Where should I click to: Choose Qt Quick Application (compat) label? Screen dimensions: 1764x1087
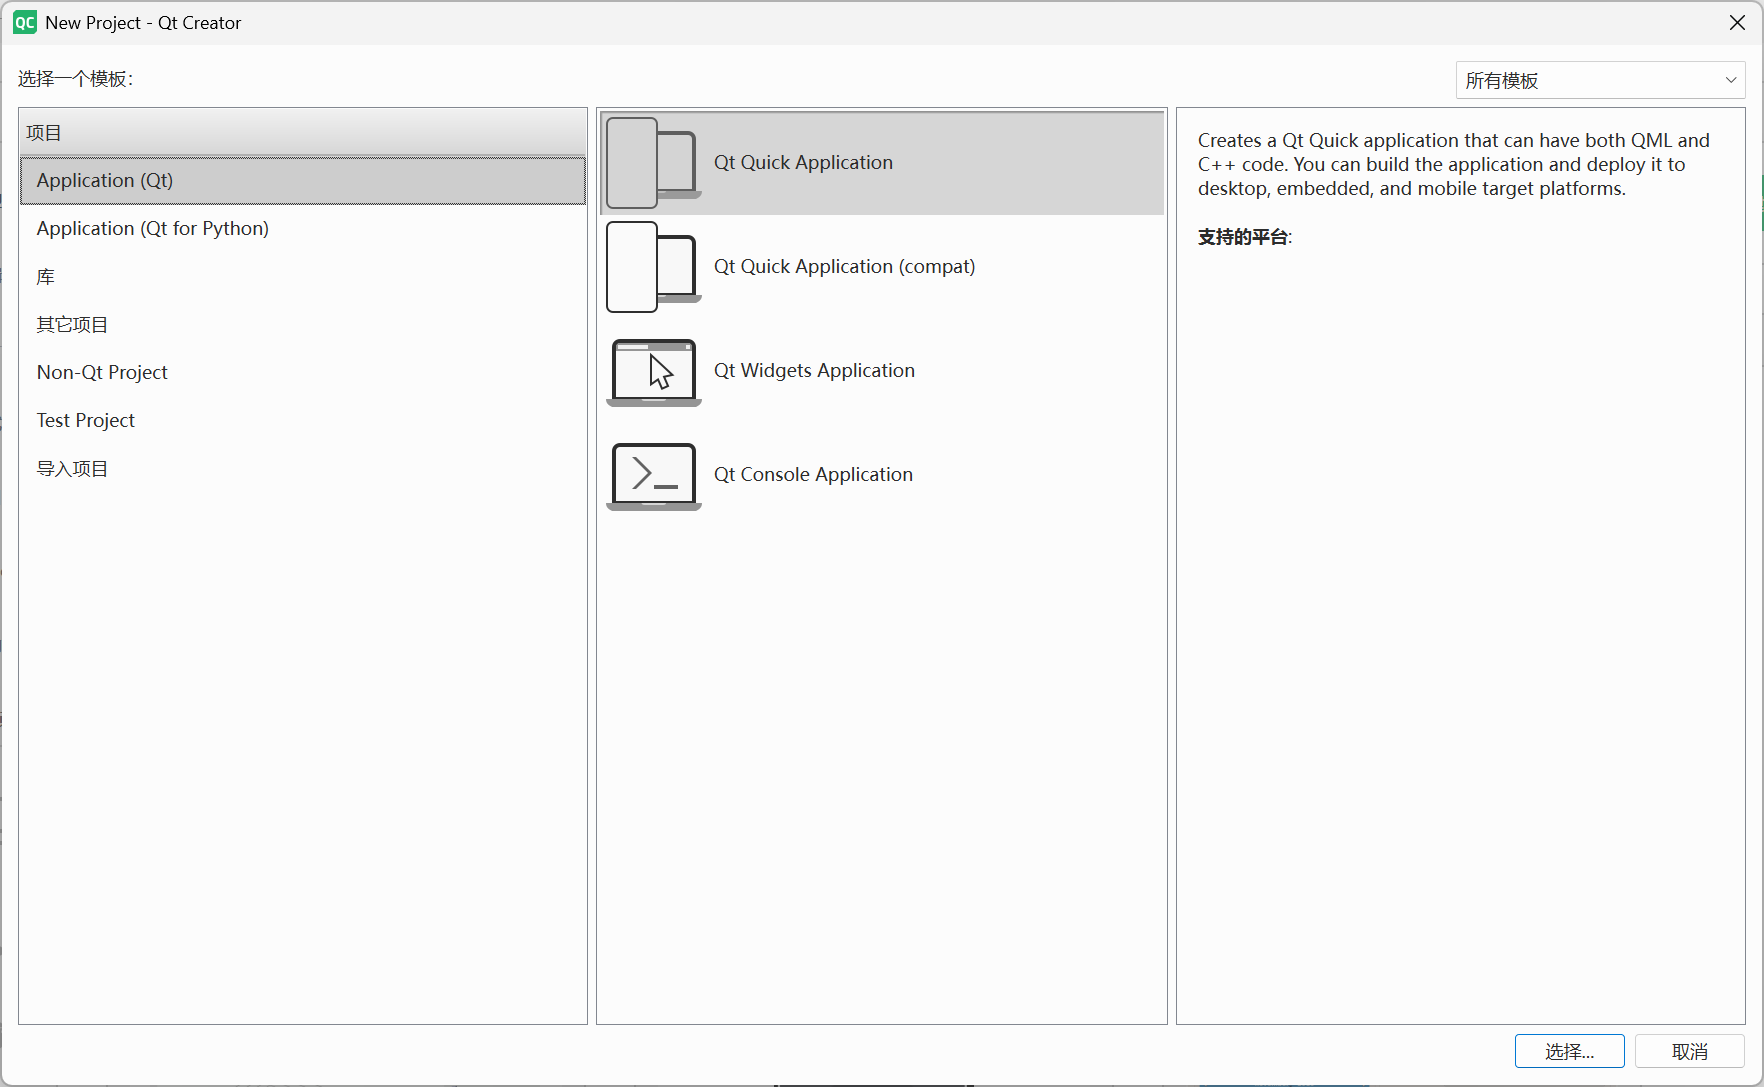[x=844, y=267]
